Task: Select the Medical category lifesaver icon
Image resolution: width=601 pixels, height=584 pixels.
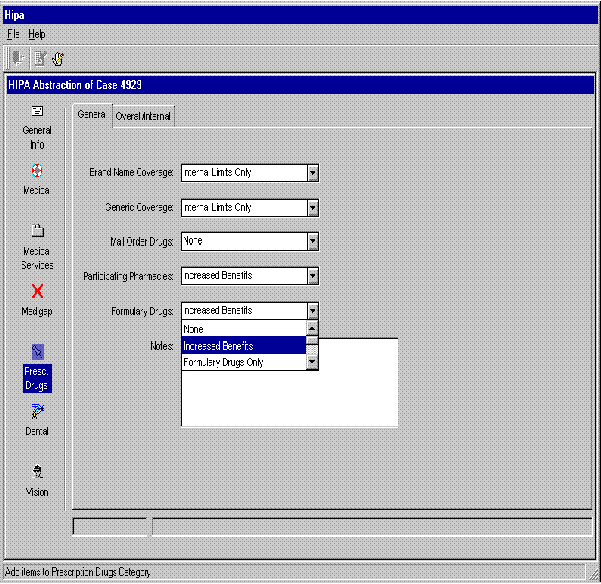Action: [x=37, y=170]
